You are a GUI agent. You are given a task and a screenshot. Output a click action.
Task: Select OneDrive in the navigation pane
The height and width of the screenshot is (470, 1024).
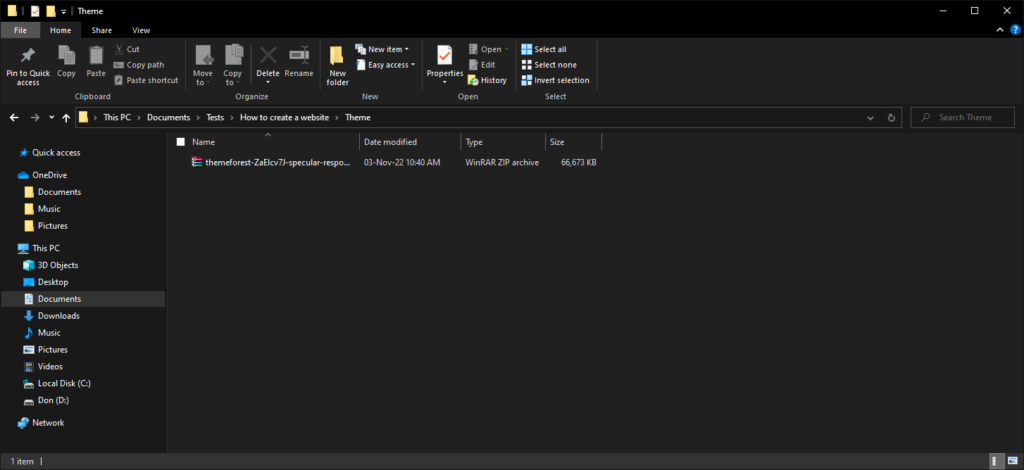click(x=43, y=175)
